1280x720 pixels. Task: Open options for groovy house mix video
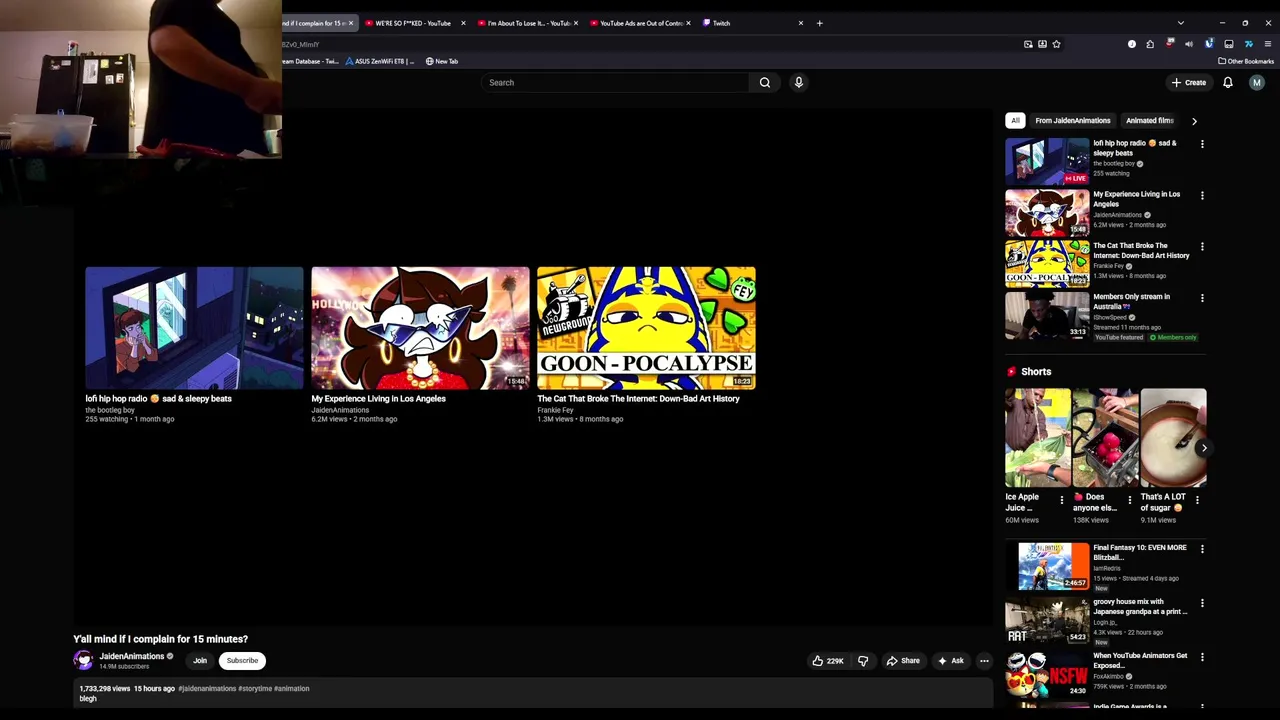(1202, 602)
